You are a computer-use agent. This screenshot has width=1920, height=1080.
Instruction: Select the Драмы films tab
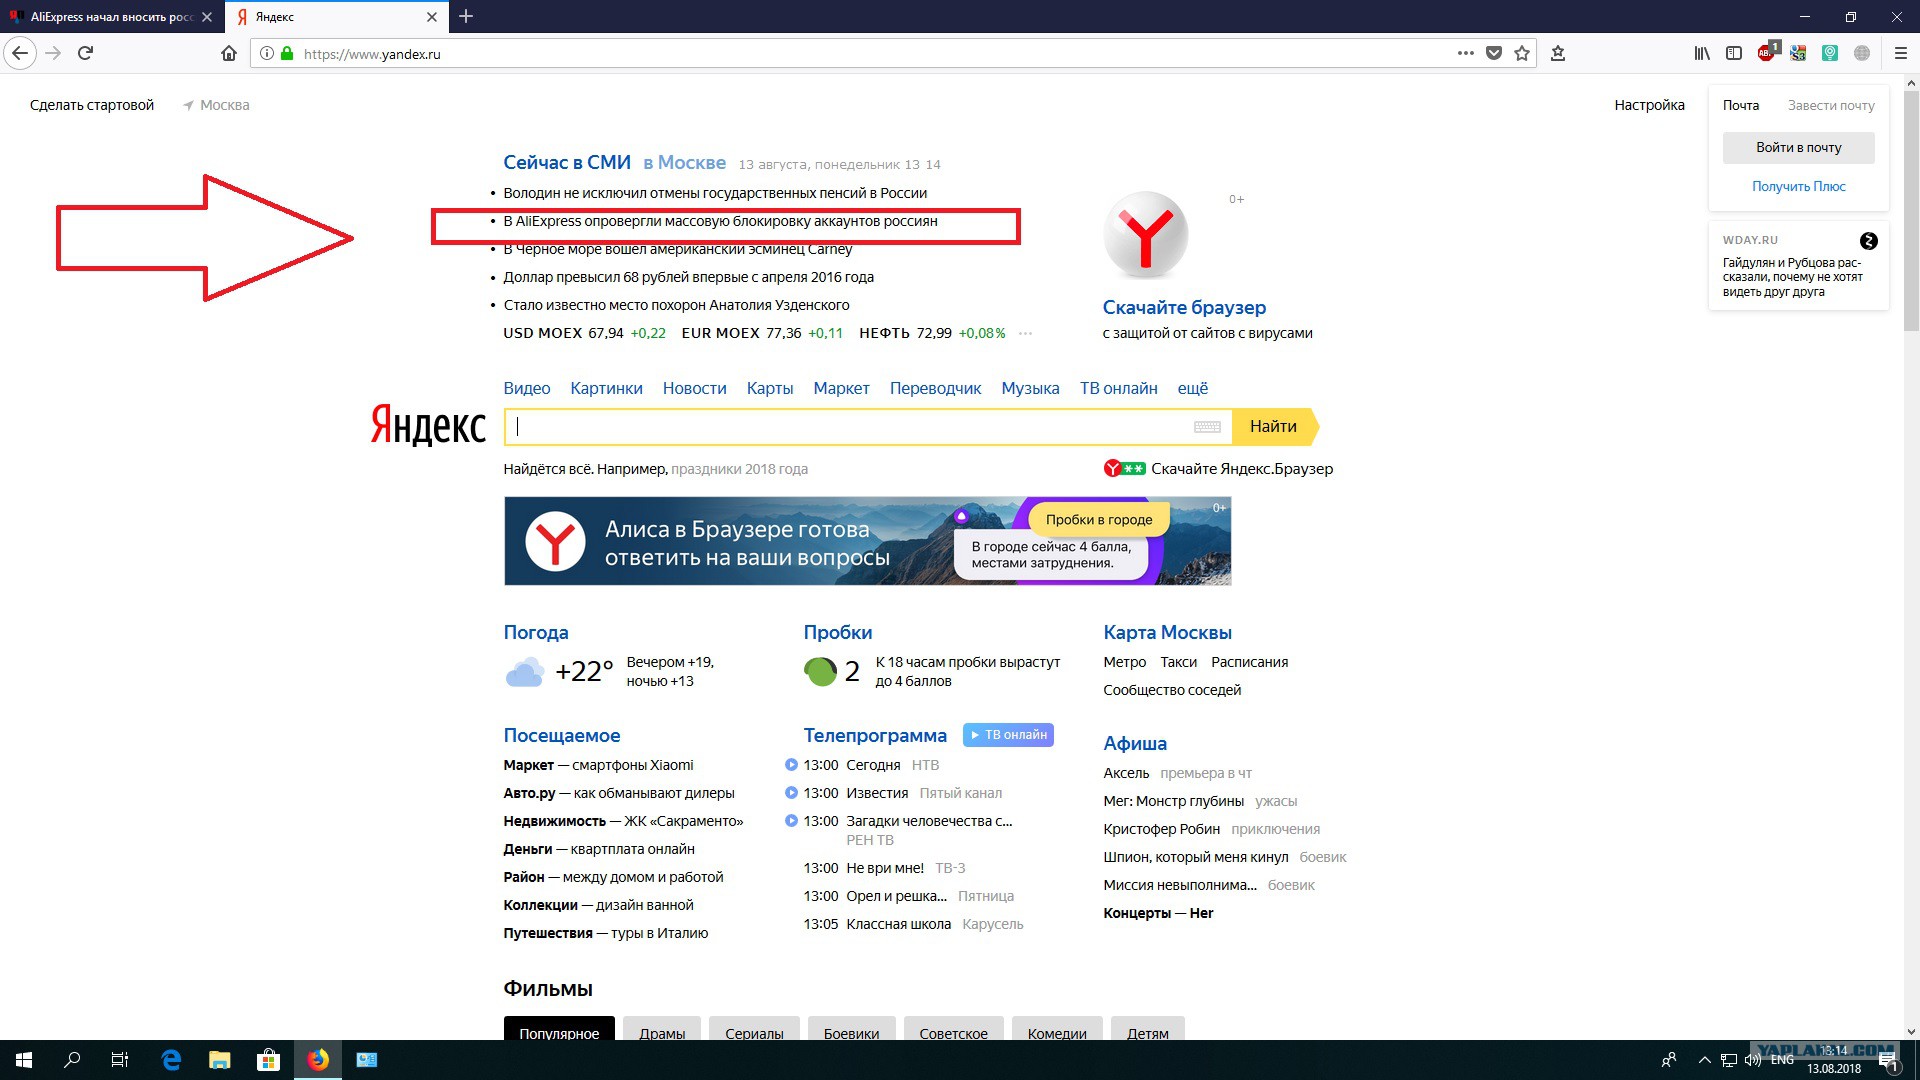coord(662,1029)
